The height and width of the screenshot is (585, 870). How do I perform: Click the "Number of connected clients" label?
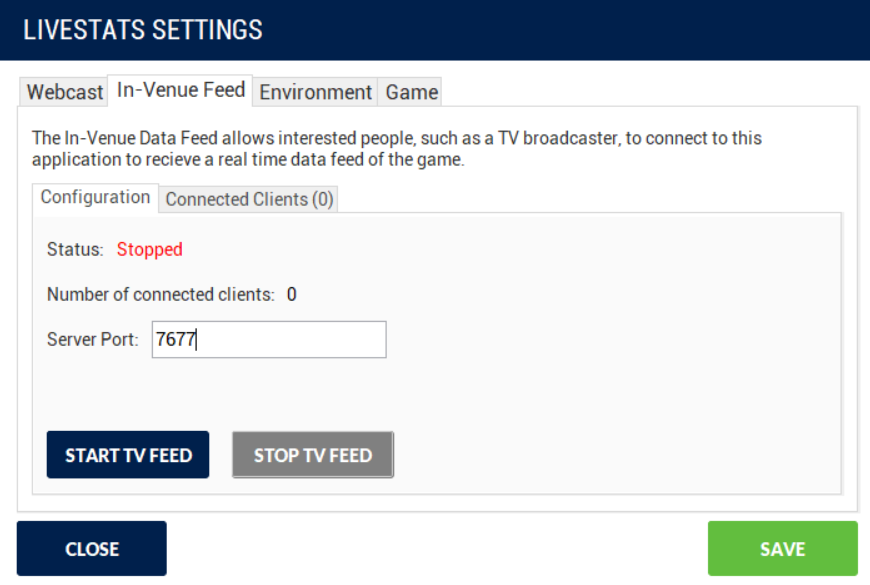point(160,294)
